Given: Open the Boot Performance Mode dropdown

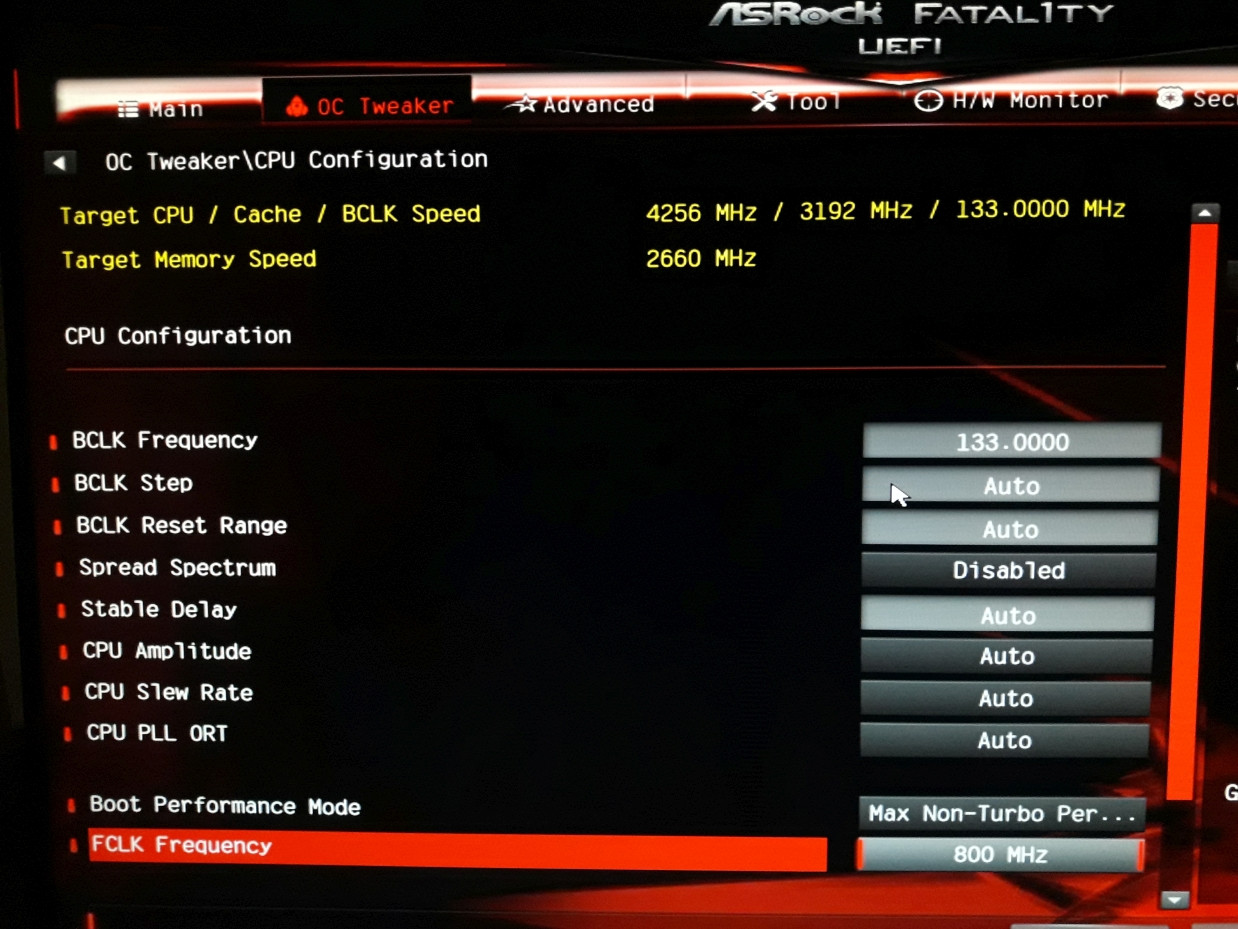Looking at the screenshot, I should pos(1002,814).
